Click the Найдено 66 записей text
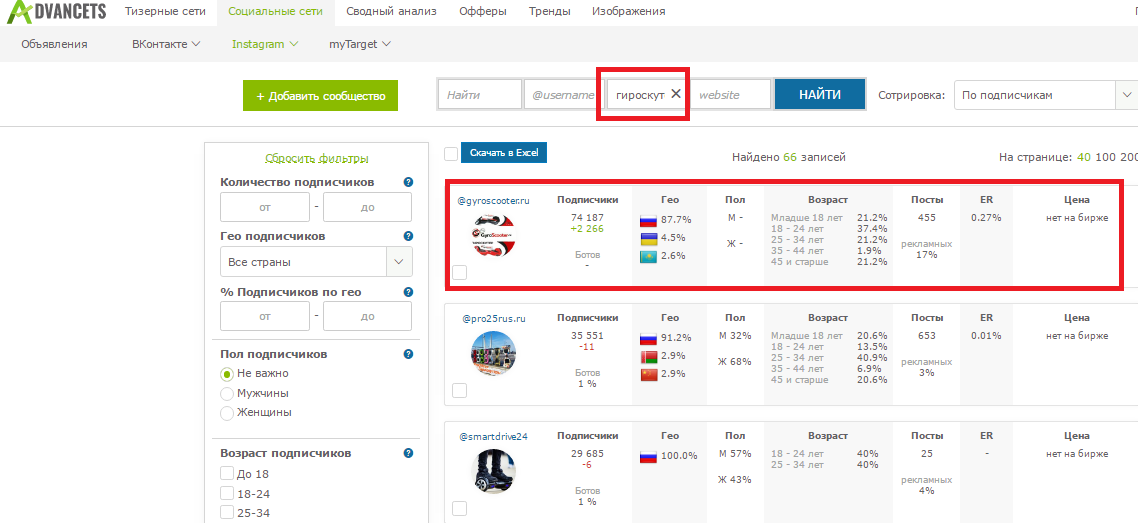The image size is (1138, 523). (x=788, y=157)
